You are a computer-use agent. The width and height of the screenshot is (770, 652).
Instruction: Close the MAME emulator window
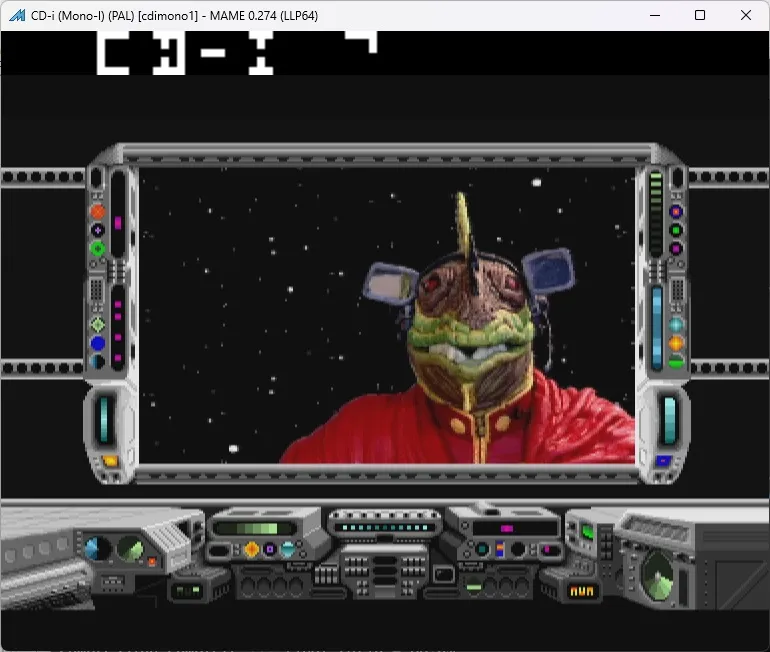745,15
